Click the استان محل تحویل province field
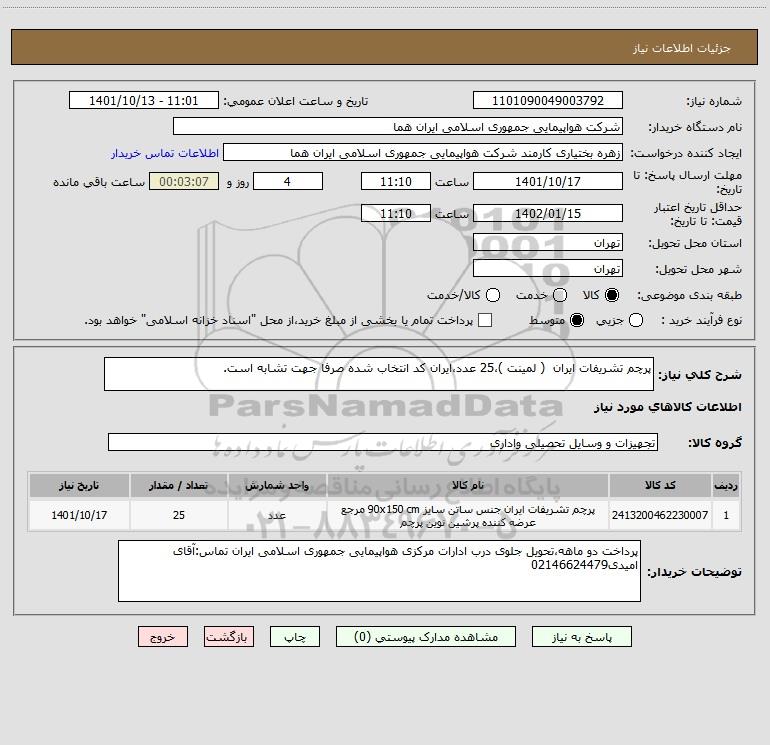The width and height of the screenshot is (770, 745). (547, 243)
